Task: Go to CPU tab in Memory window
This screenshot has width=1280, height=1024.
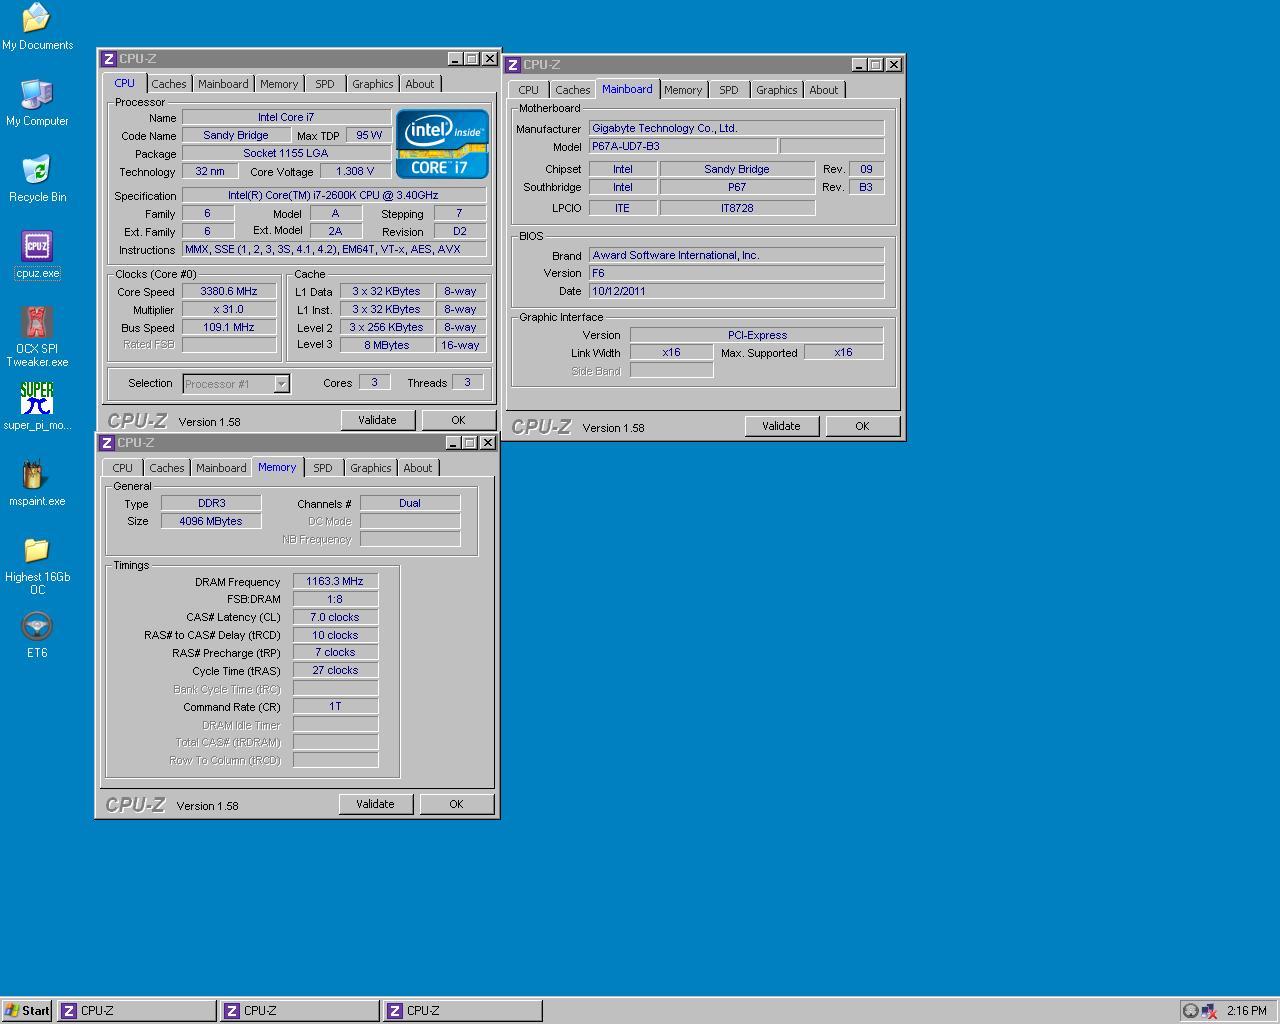Action: 122,468
